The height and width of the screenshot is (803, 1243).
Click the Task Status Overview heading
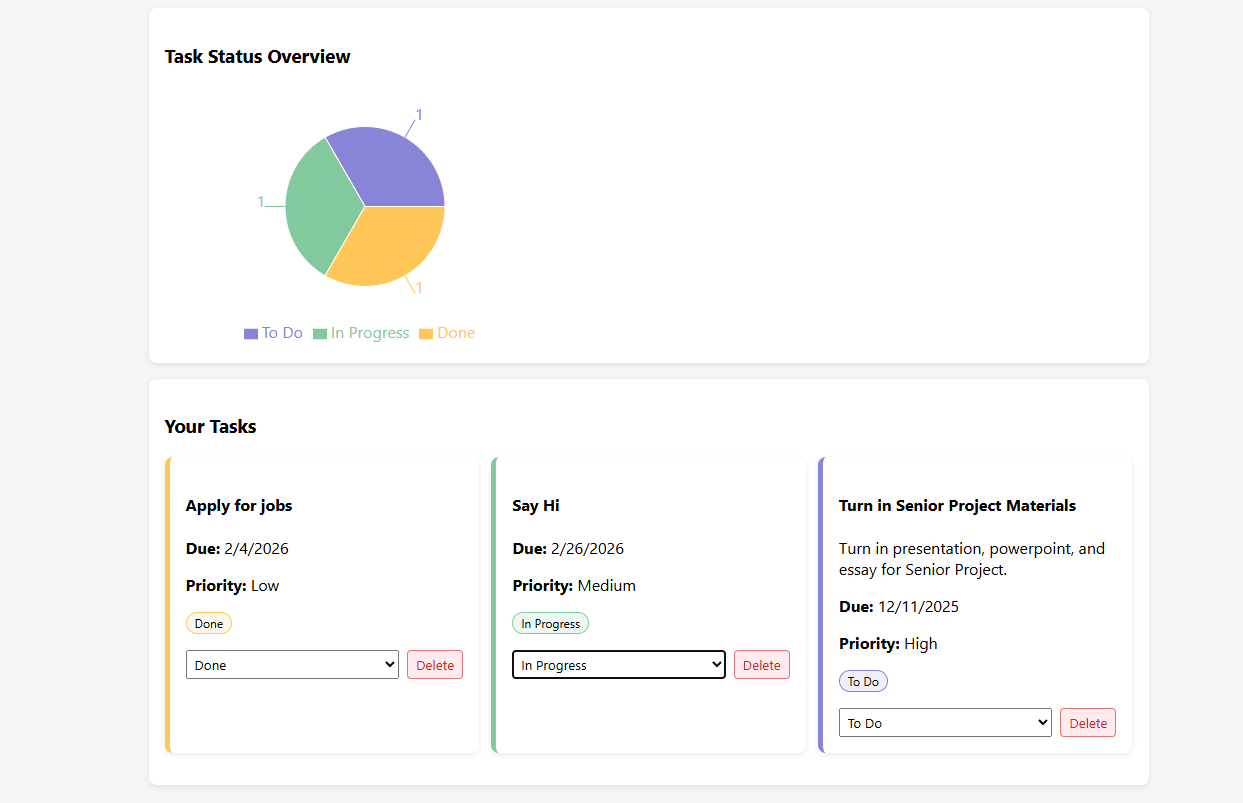click(x=257, y=57)
